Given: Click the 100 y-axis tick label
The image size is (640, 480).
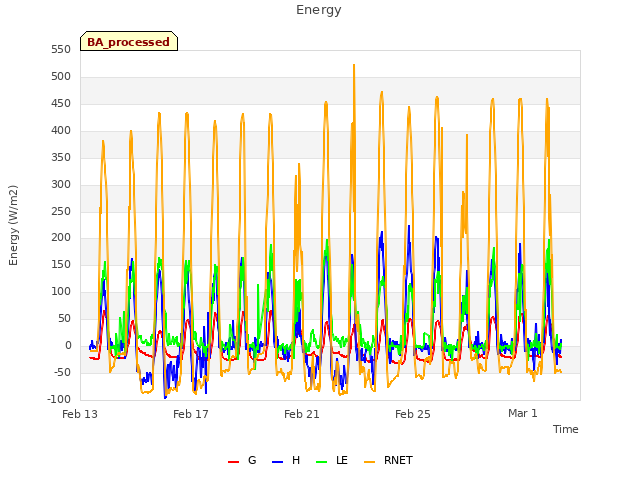Looking at the screenshot, I should click(61, 291).
